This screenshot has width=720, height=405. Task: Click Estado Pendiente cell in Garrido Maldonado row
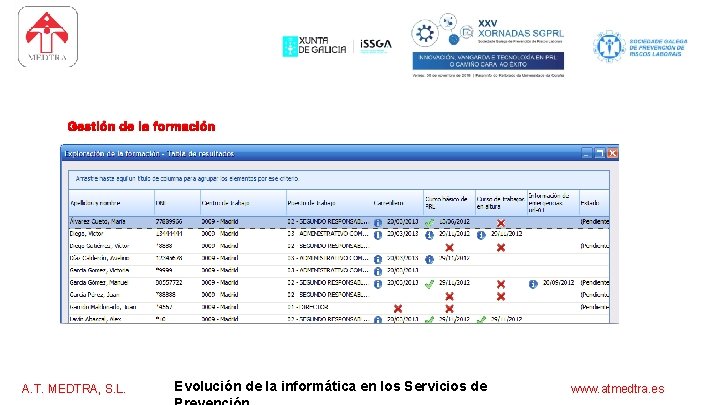[595, 307]
